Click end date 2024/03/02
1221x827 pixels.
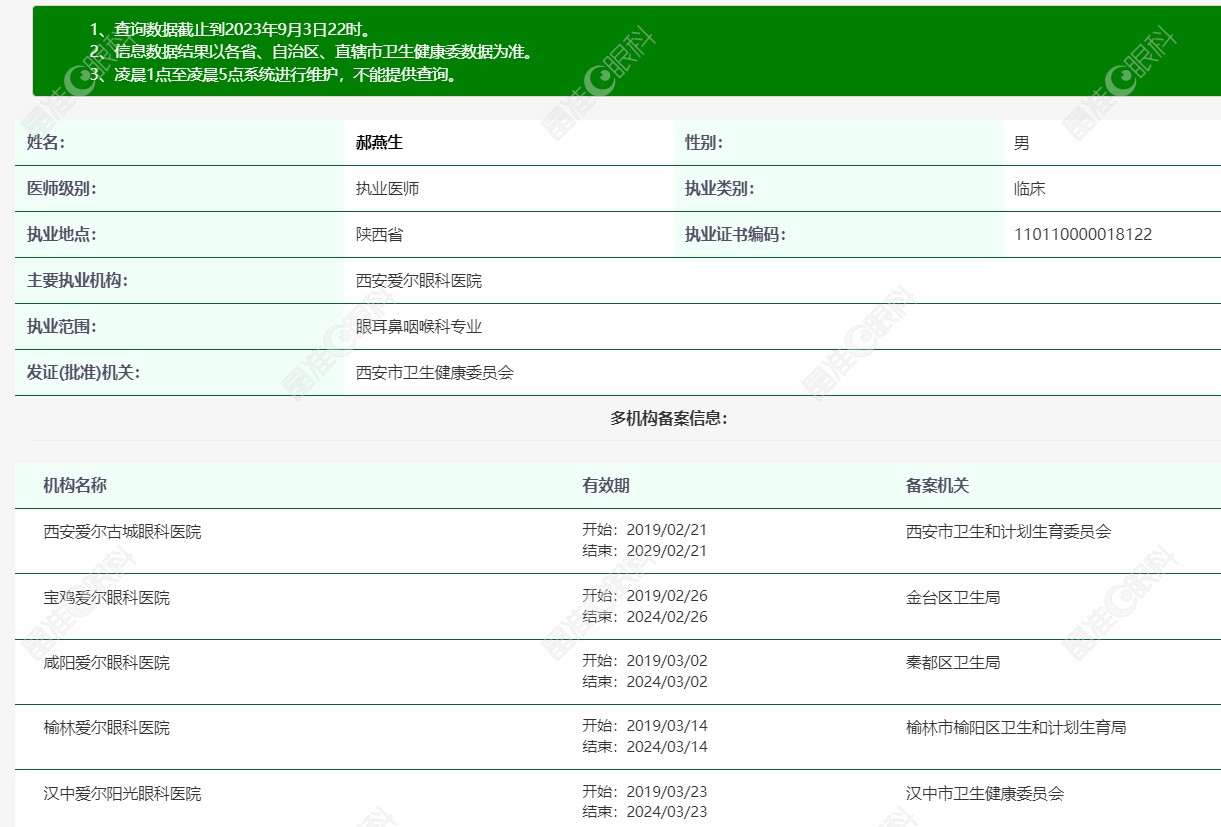click(667, 682)
